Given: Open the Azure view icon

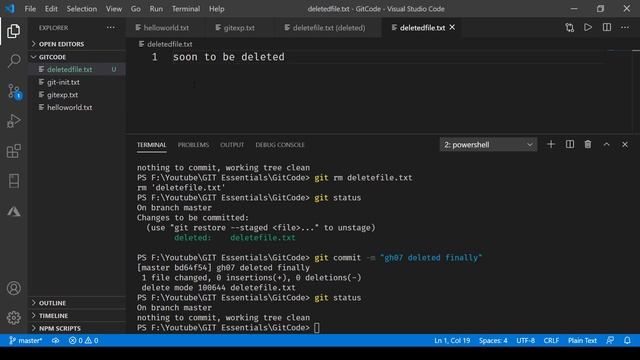Looking at the screenshot, I should pyautogui.click(x=13, y=211).
